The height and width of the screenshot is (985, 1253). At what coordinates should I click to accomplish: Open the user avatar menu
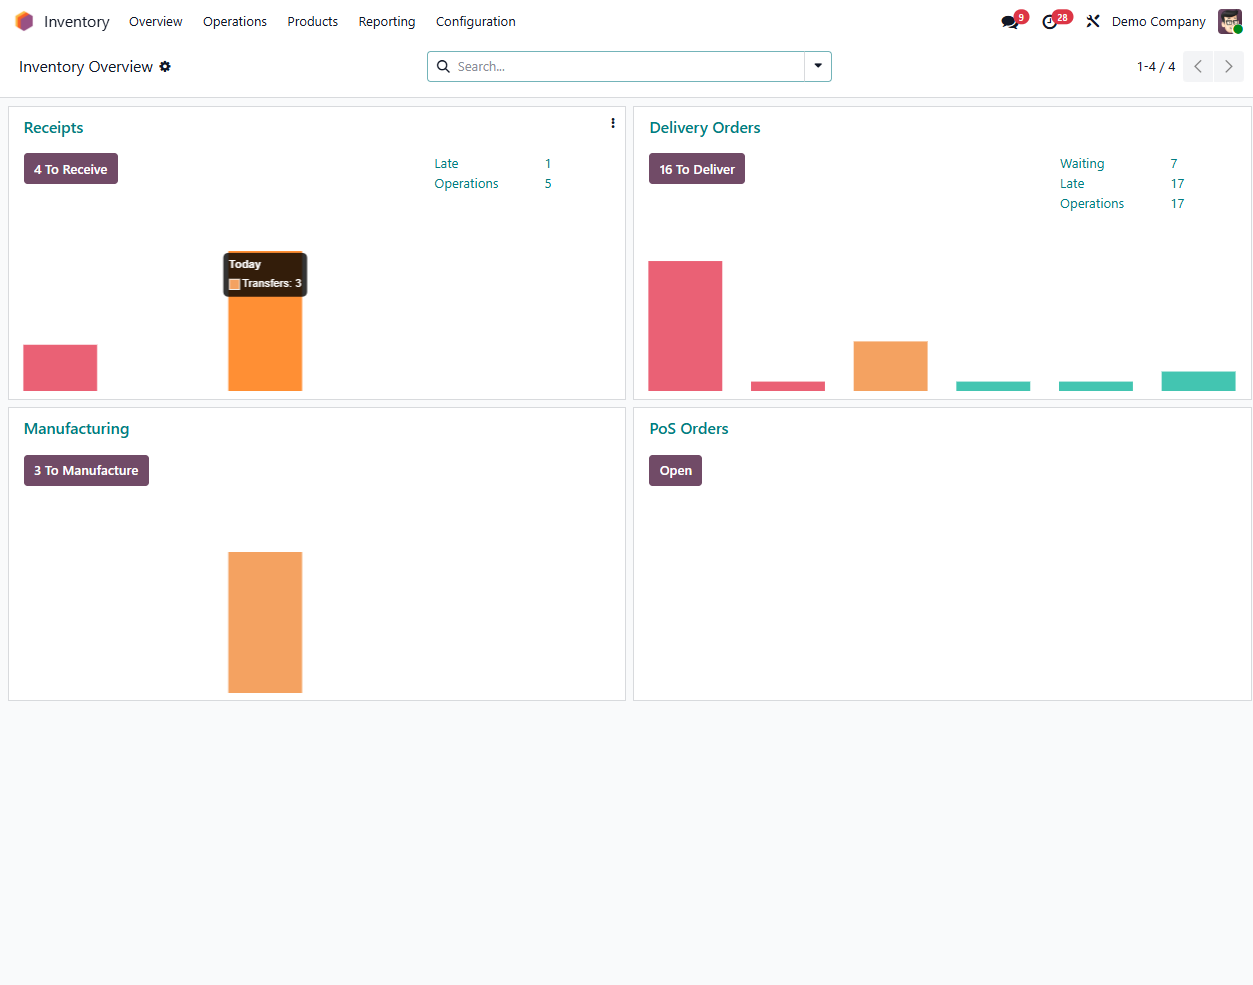point(1229,21)
